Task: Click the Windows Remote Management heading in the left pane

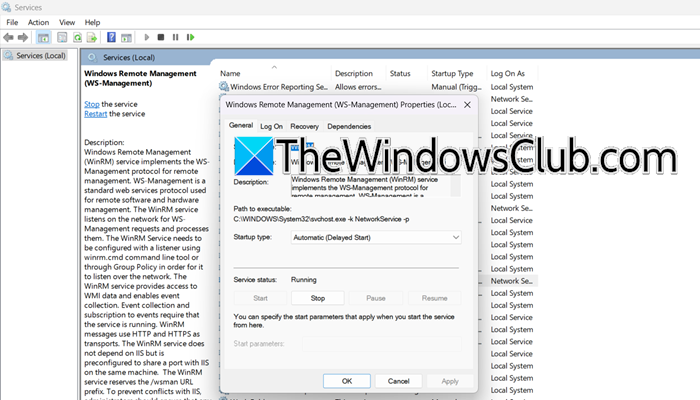Action: tap(140, 78)
